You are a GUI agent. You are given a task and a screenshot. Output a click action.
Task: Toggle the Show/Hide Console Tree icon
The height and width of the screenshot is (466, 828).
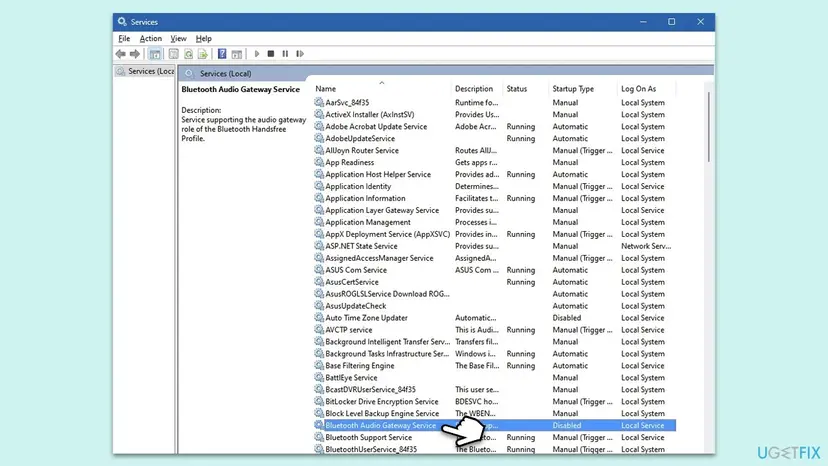[x=155, y=54]
